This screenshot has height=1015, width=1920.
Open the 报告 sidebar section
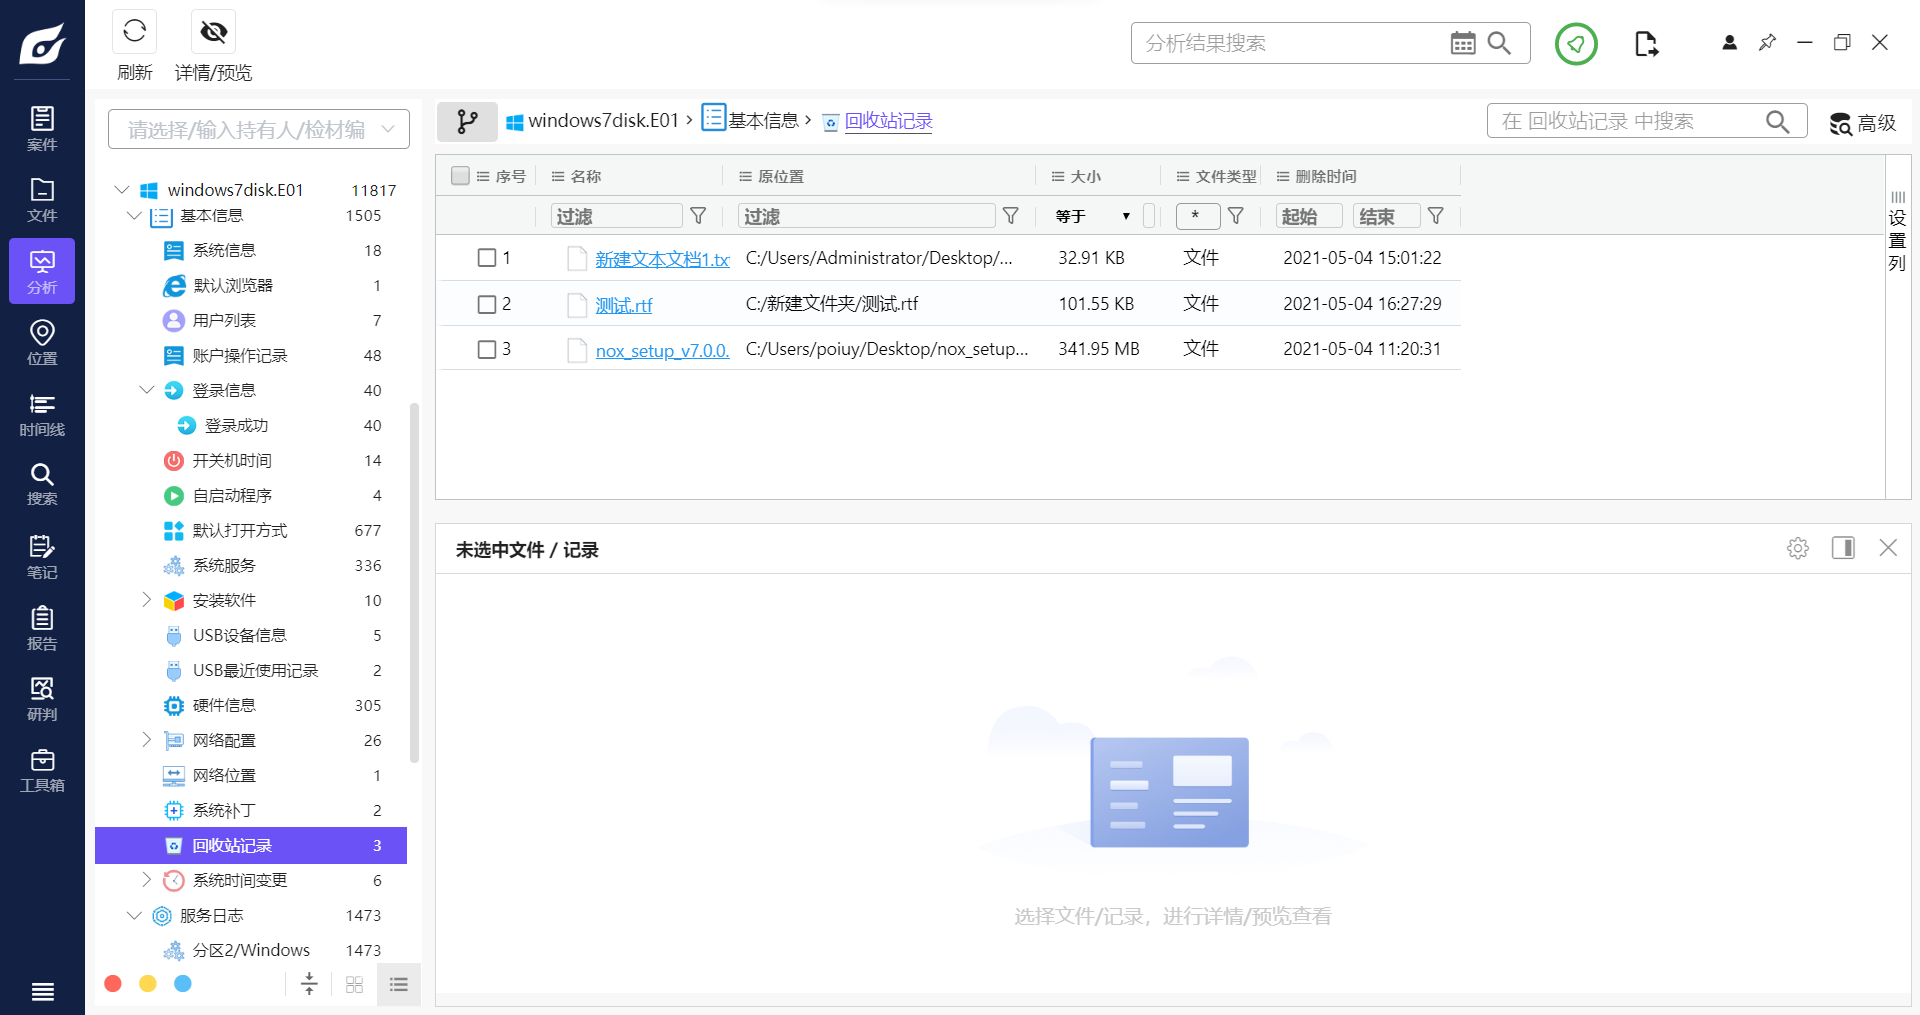pos(42,628)
